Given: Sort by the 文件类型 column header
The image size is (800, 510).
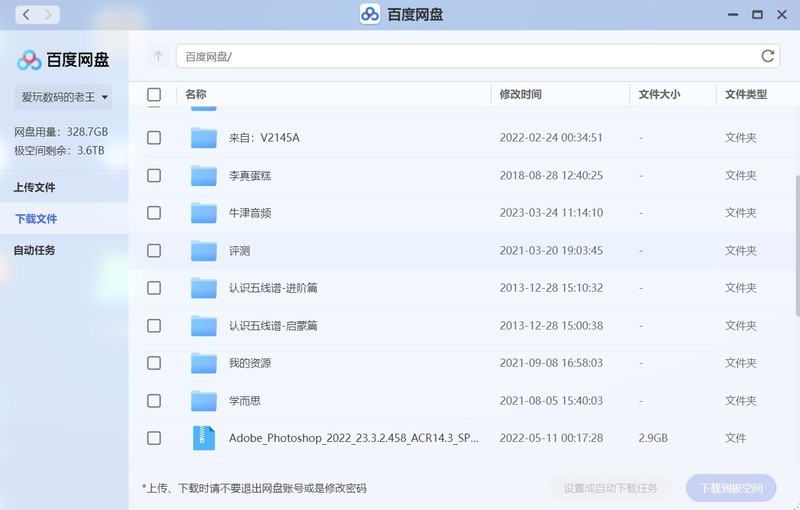Looking at the screenshot, I should pos(746,94).
